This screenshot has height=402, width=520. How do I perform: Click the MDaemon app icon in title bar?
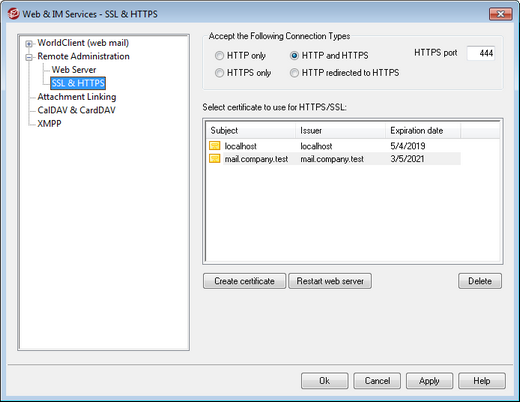point(13,14)
